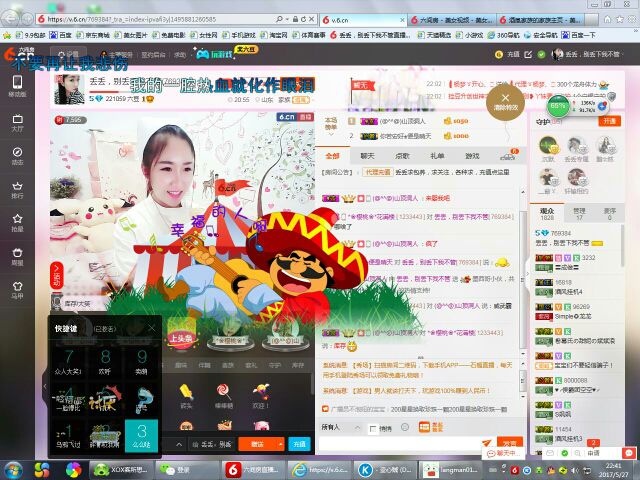640x480 pixels.
Task: Click the blue recharge button in gift bar
Action: tap(300, 444)
